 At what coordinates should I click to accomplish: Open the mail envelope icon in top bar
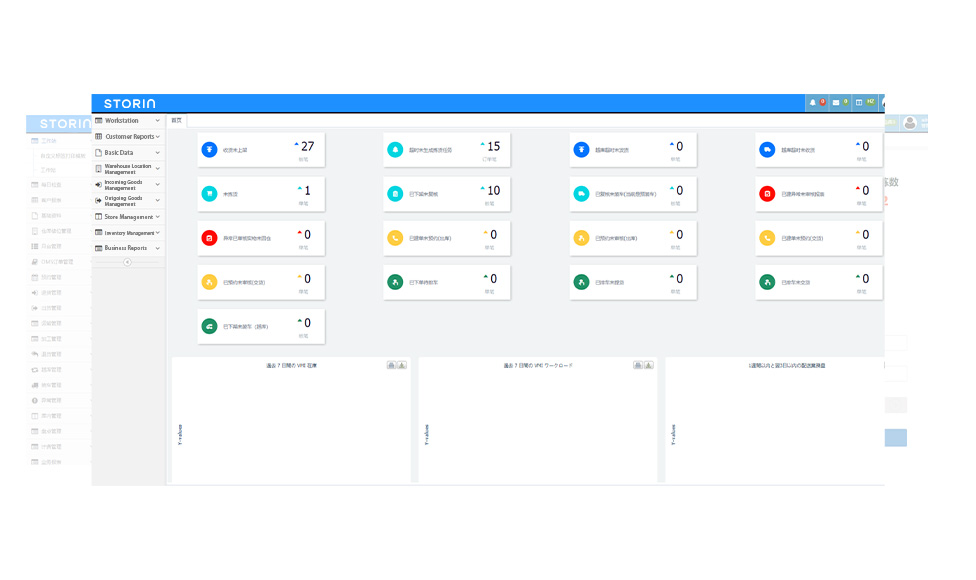[x=836, y=103]
